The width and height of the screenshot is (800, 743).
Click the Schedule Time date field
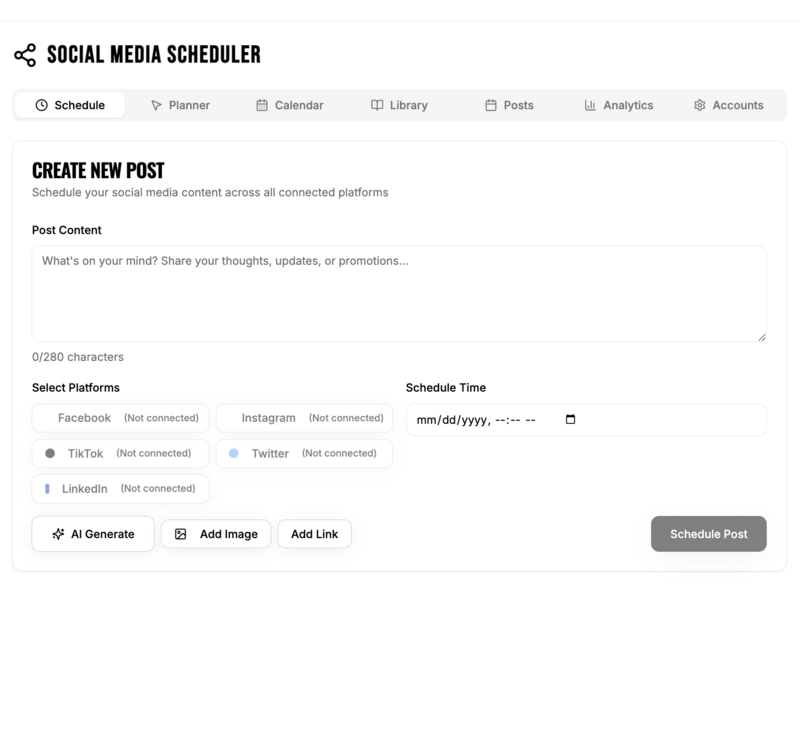480,420
